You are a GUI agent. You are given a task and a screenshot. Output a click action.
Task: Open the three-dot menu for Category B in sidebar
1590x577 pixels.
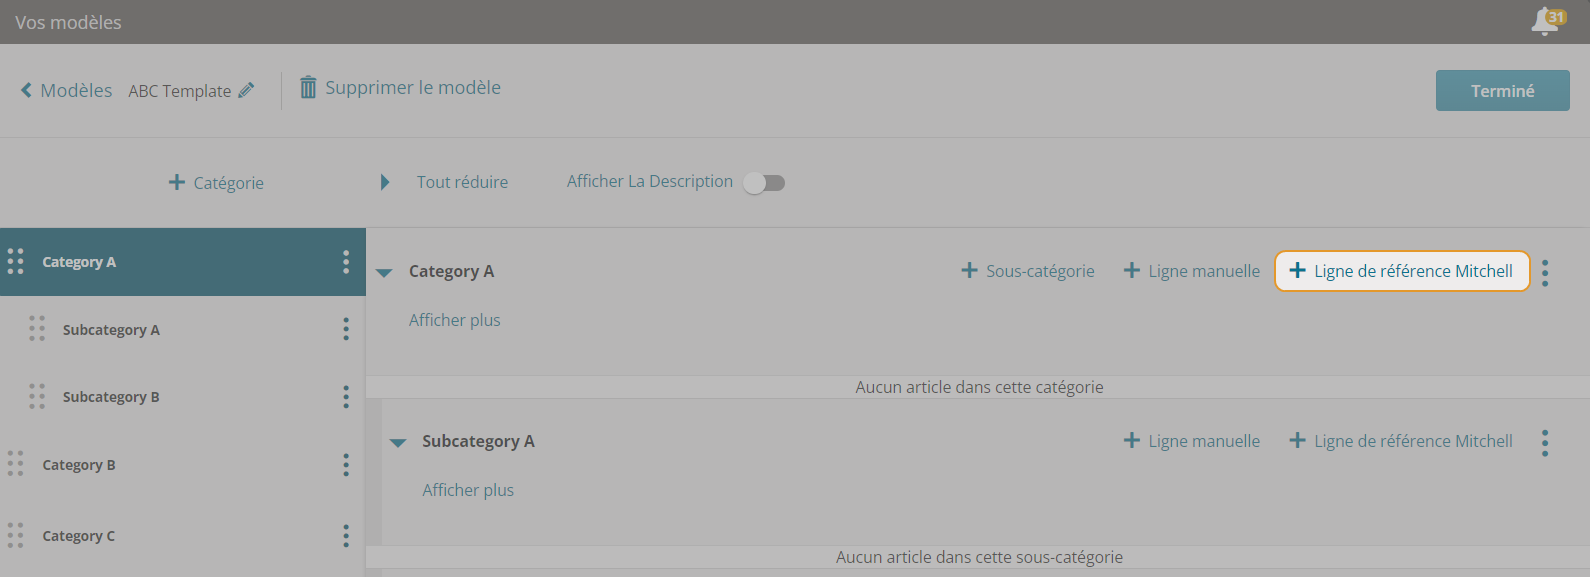coord(346,464)
